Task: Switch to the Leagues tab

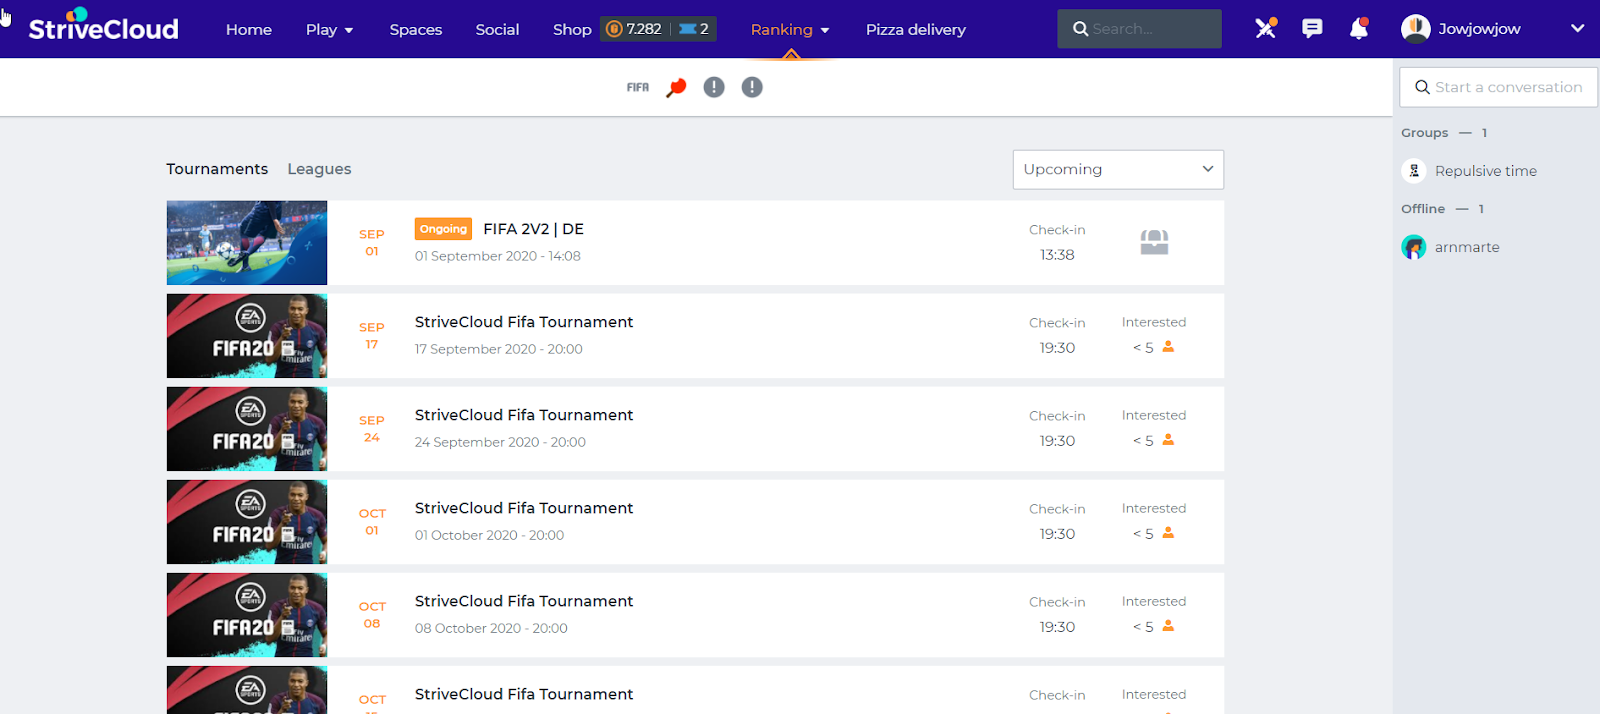Action: tap(319, 169)
